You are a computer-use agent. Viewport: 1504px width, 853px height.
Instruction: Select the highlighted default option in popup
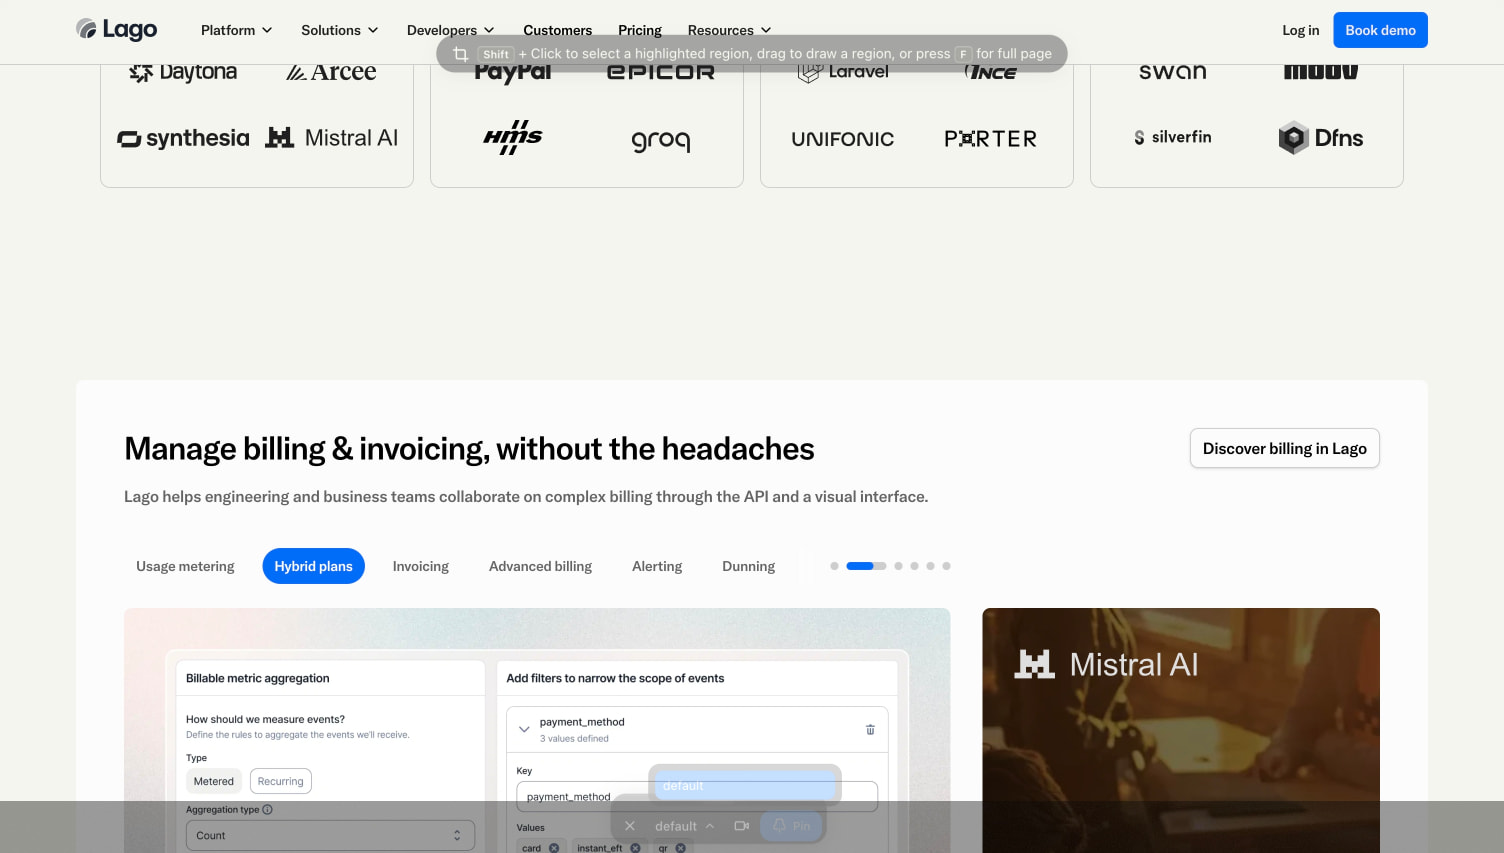(x=745, y=785)
